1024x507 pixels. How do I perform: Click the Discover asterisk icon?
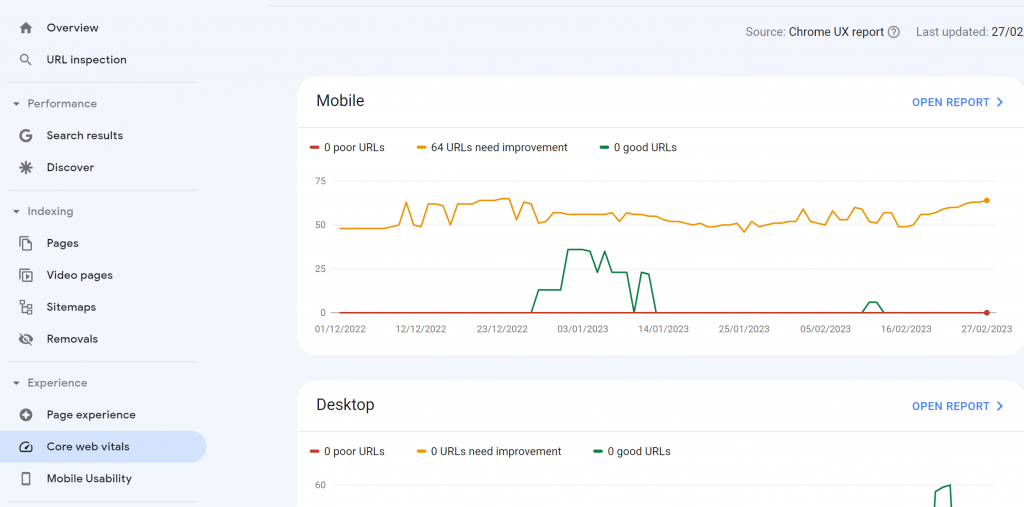25,168
